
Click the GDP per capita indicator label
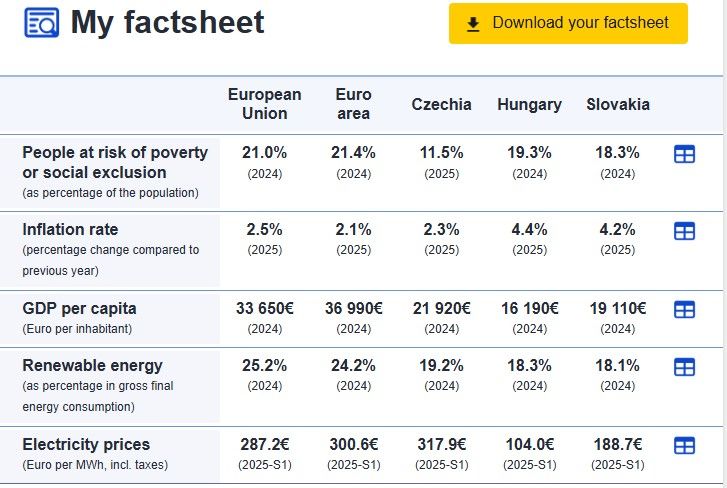pos(79,308)
